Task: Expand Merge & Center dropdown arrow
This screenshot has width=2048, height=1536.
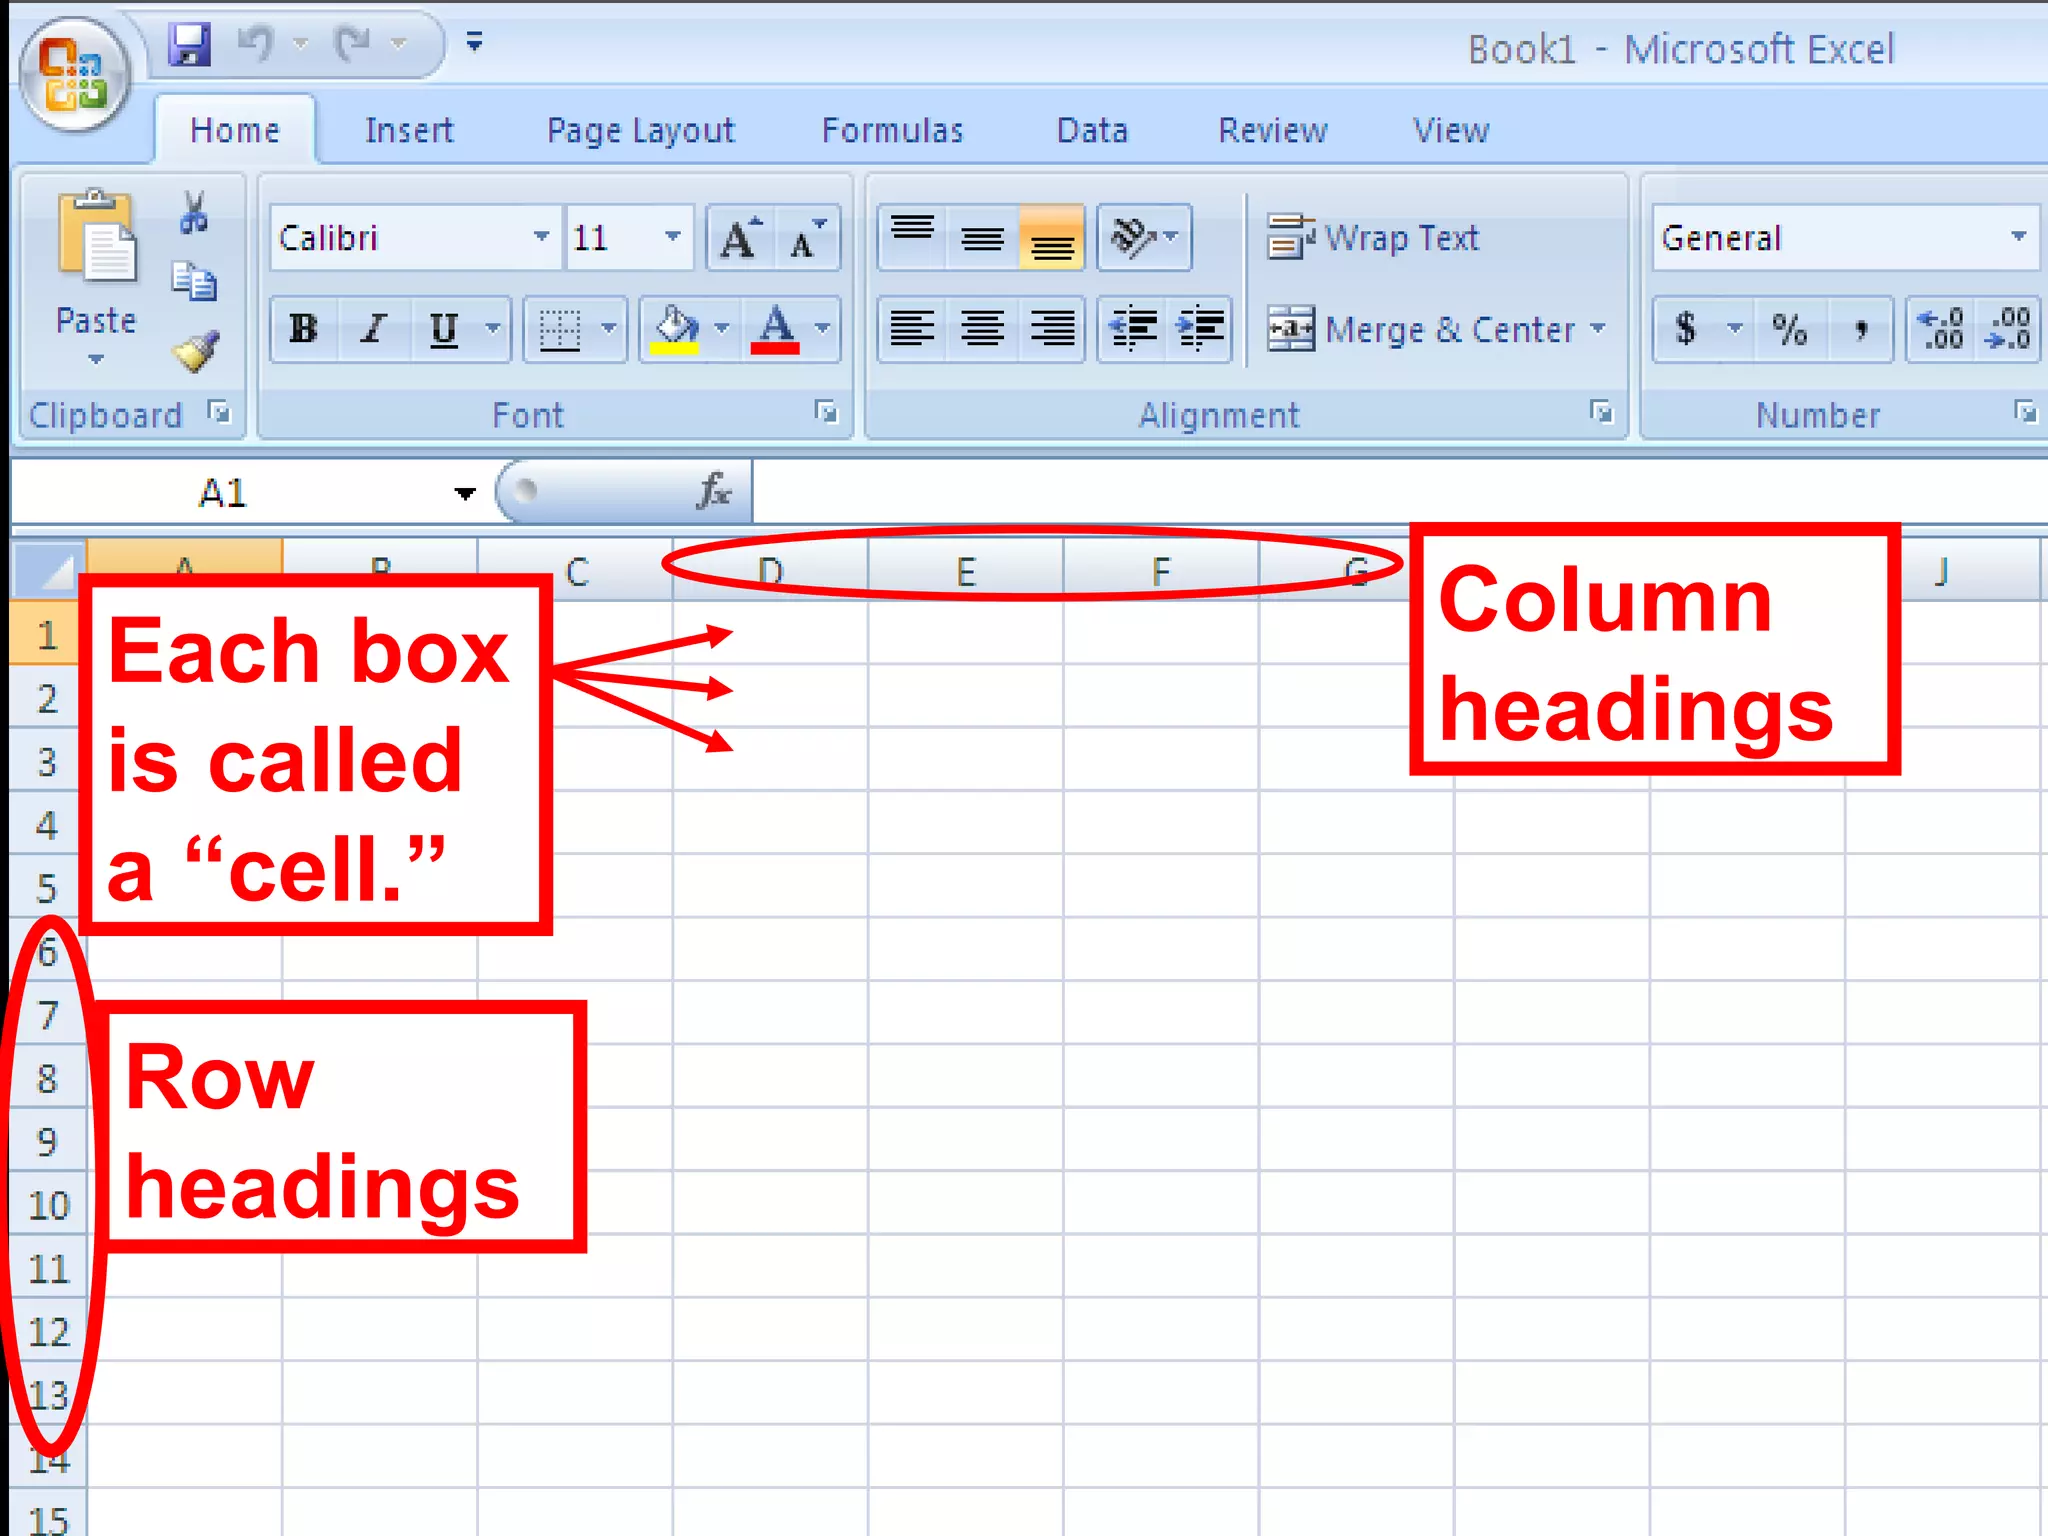Action: [x=1598, y=328]
